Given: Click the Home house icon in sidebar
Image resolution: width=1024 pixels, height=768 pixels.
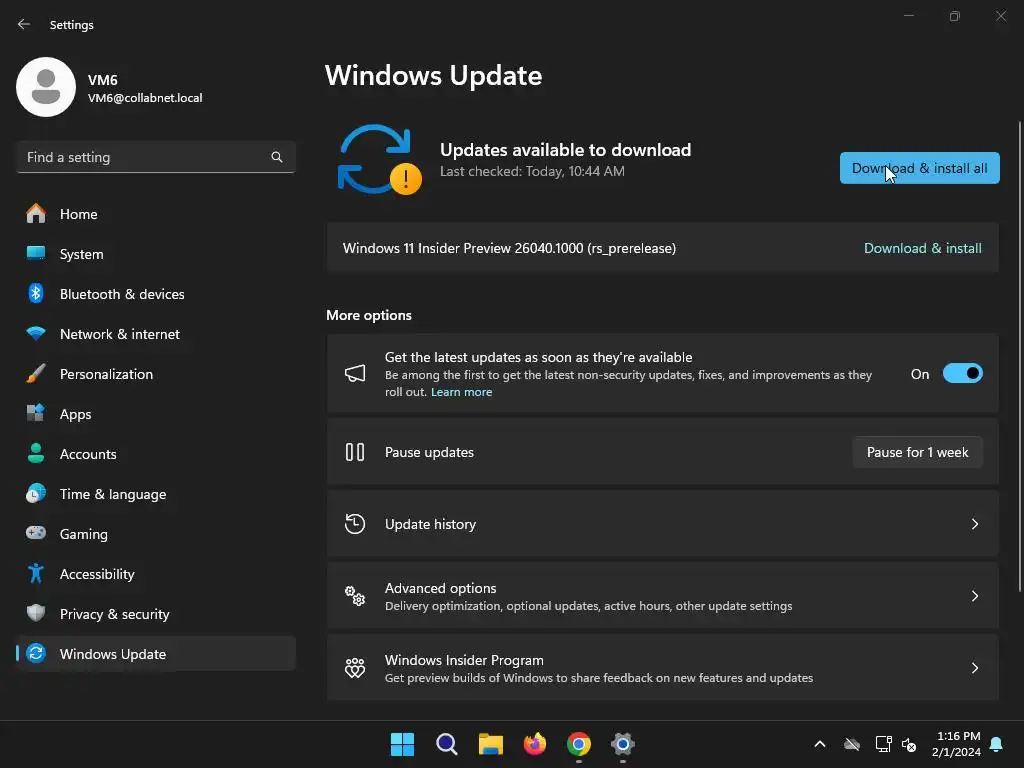Looking at the screenshot, I should [36, 214].
